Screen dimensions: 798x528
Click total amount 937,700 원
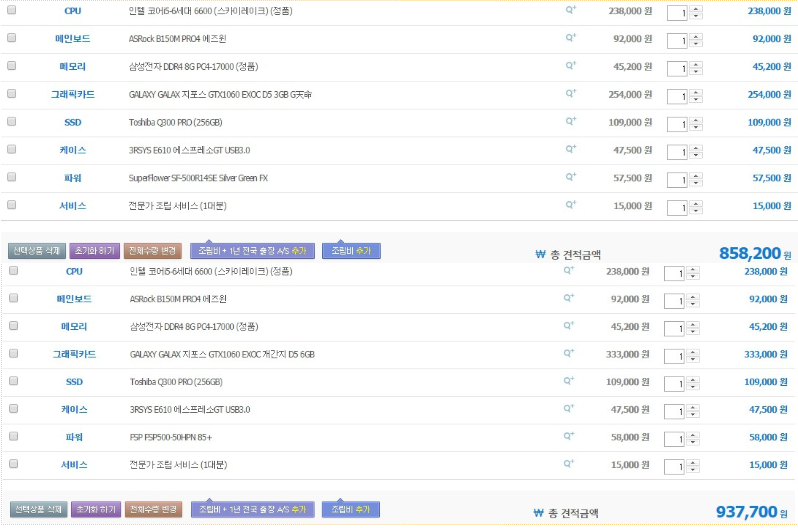pos(752,511)
